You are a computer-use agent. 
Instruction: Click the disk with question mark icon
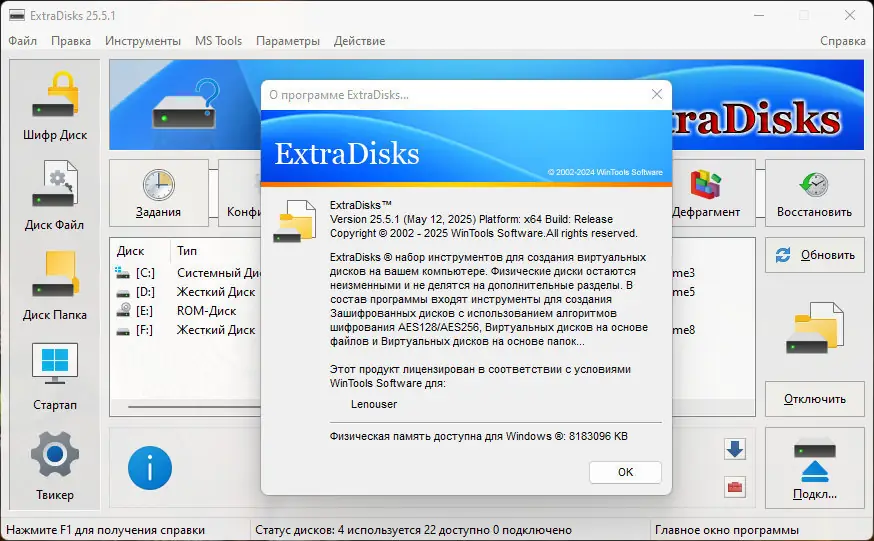(x=185, y=104)
